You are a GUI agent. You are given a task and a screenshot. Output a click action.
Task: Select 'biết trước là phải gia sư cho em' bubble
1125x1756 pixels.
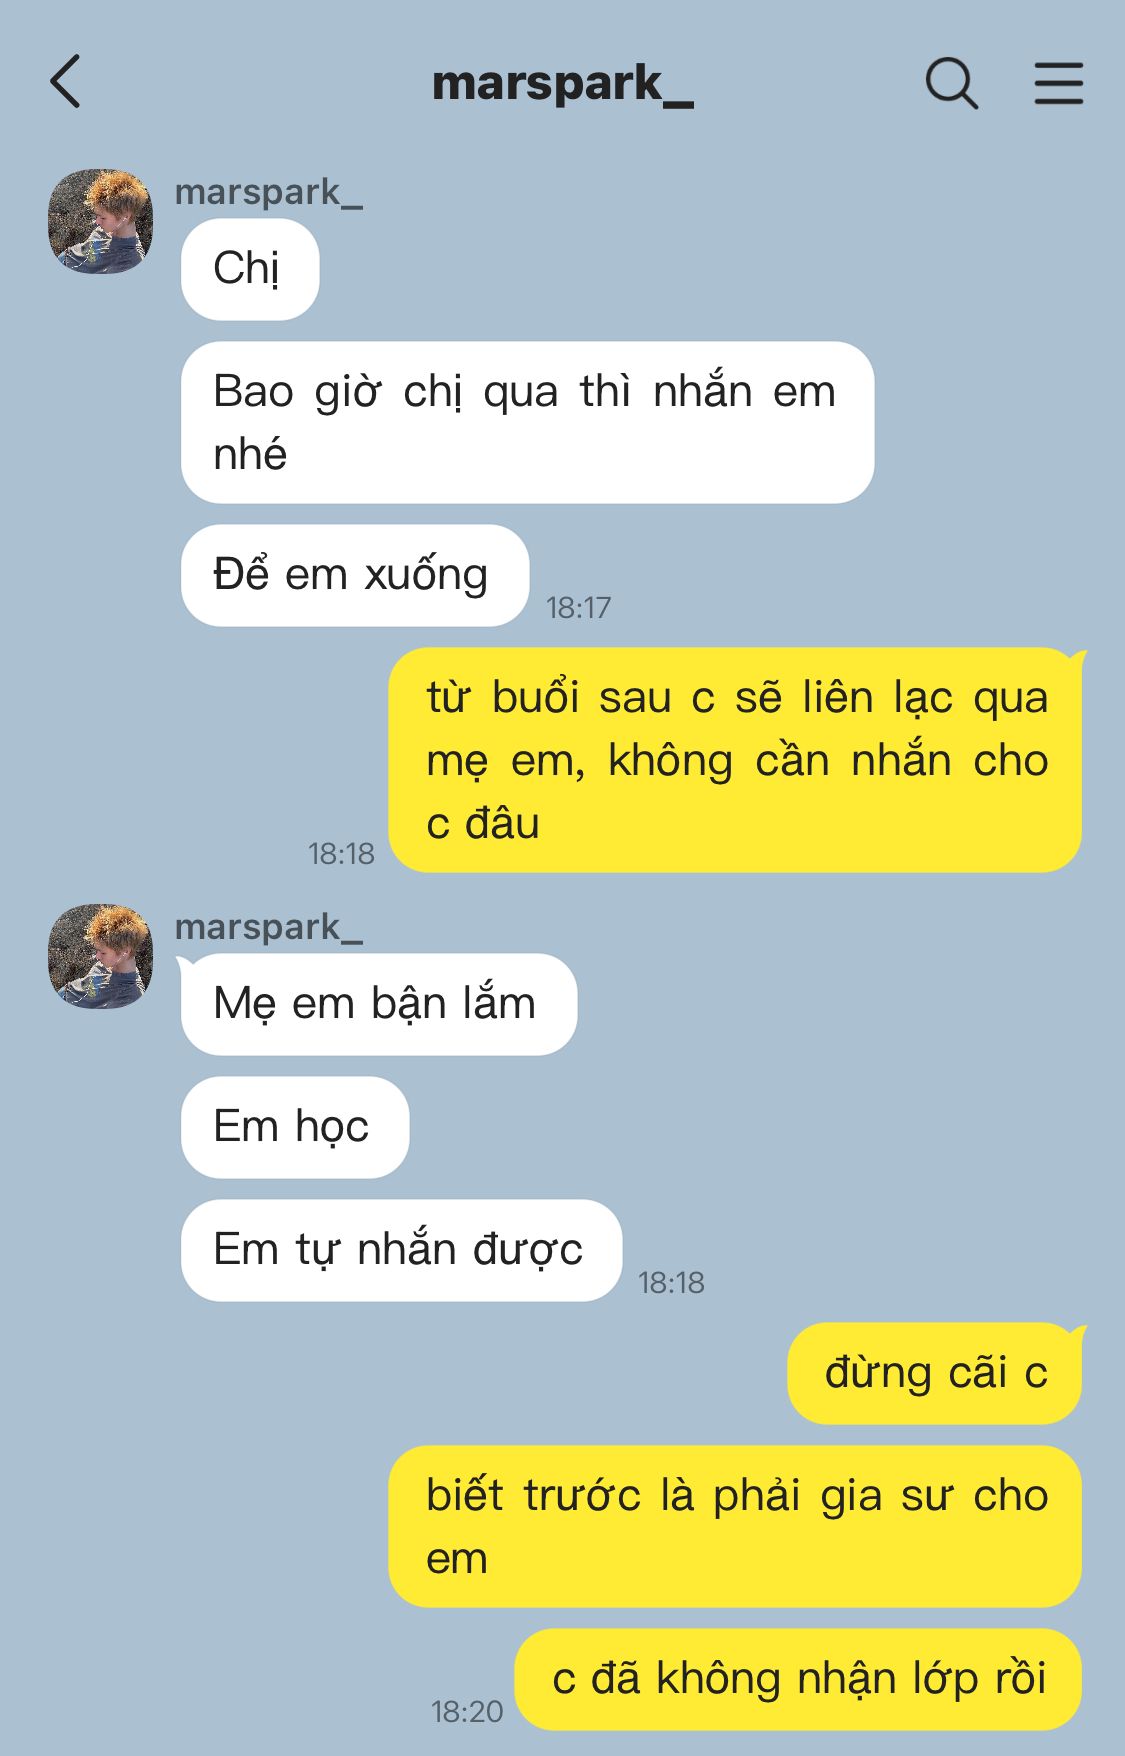pos(735,1526)
